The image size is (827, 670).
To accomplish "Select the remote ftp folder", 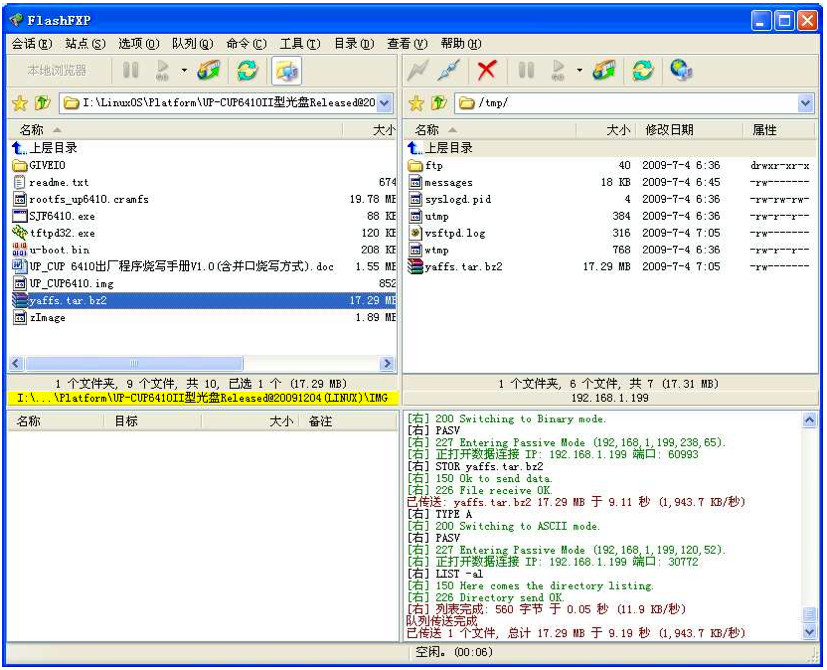I will click(610, 165).
